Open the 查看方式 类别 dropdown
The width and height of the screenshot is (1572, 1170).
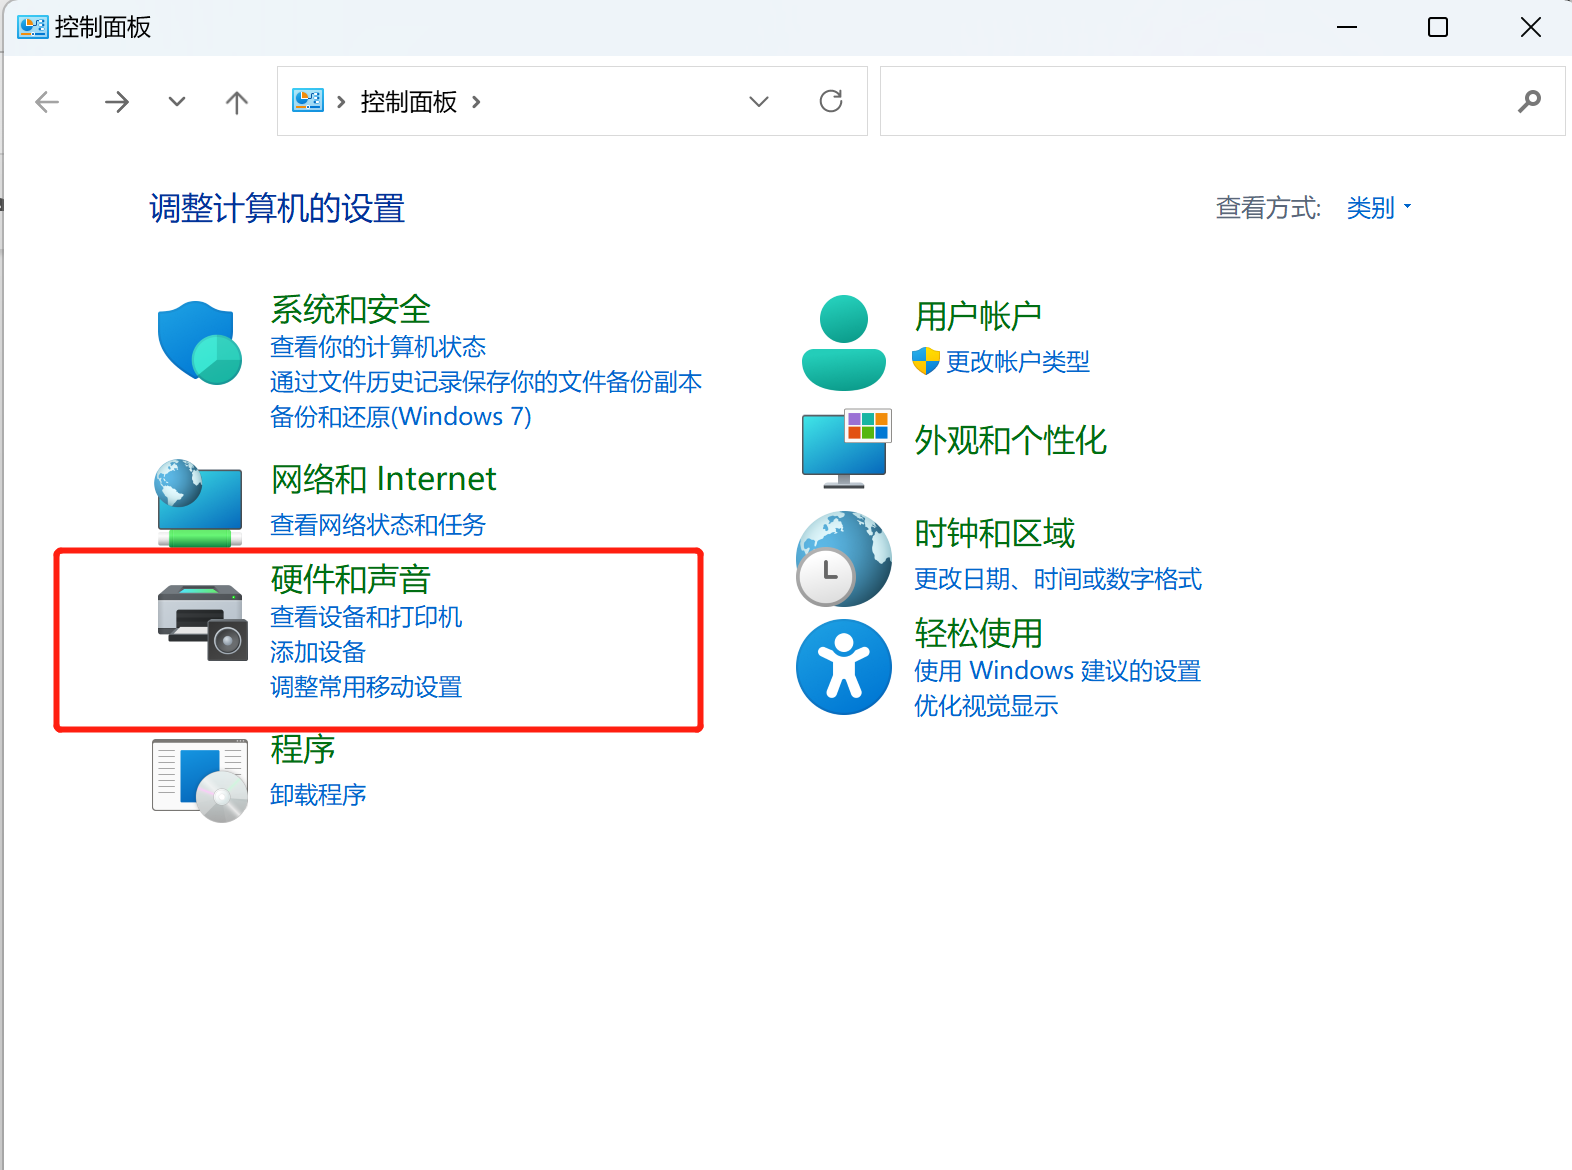tap(1379, 208)
